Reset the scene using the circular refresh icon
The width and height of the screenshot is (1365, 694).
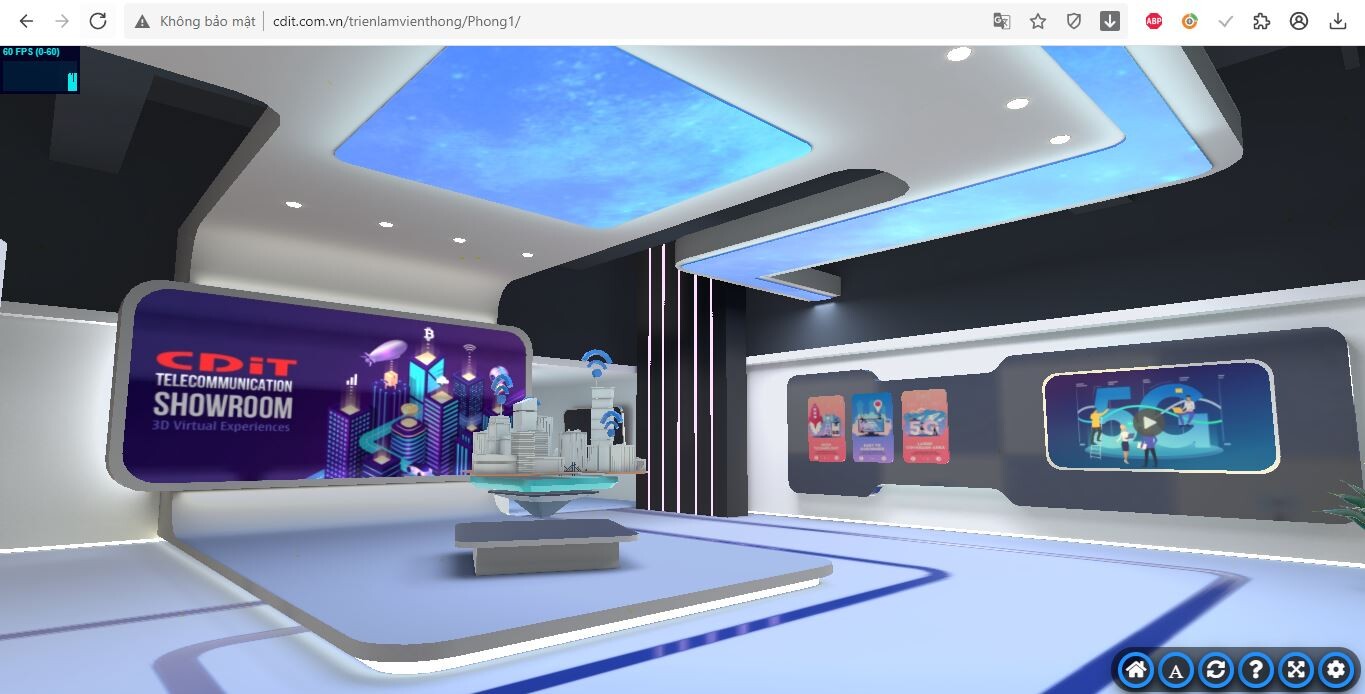point(1215,670)
